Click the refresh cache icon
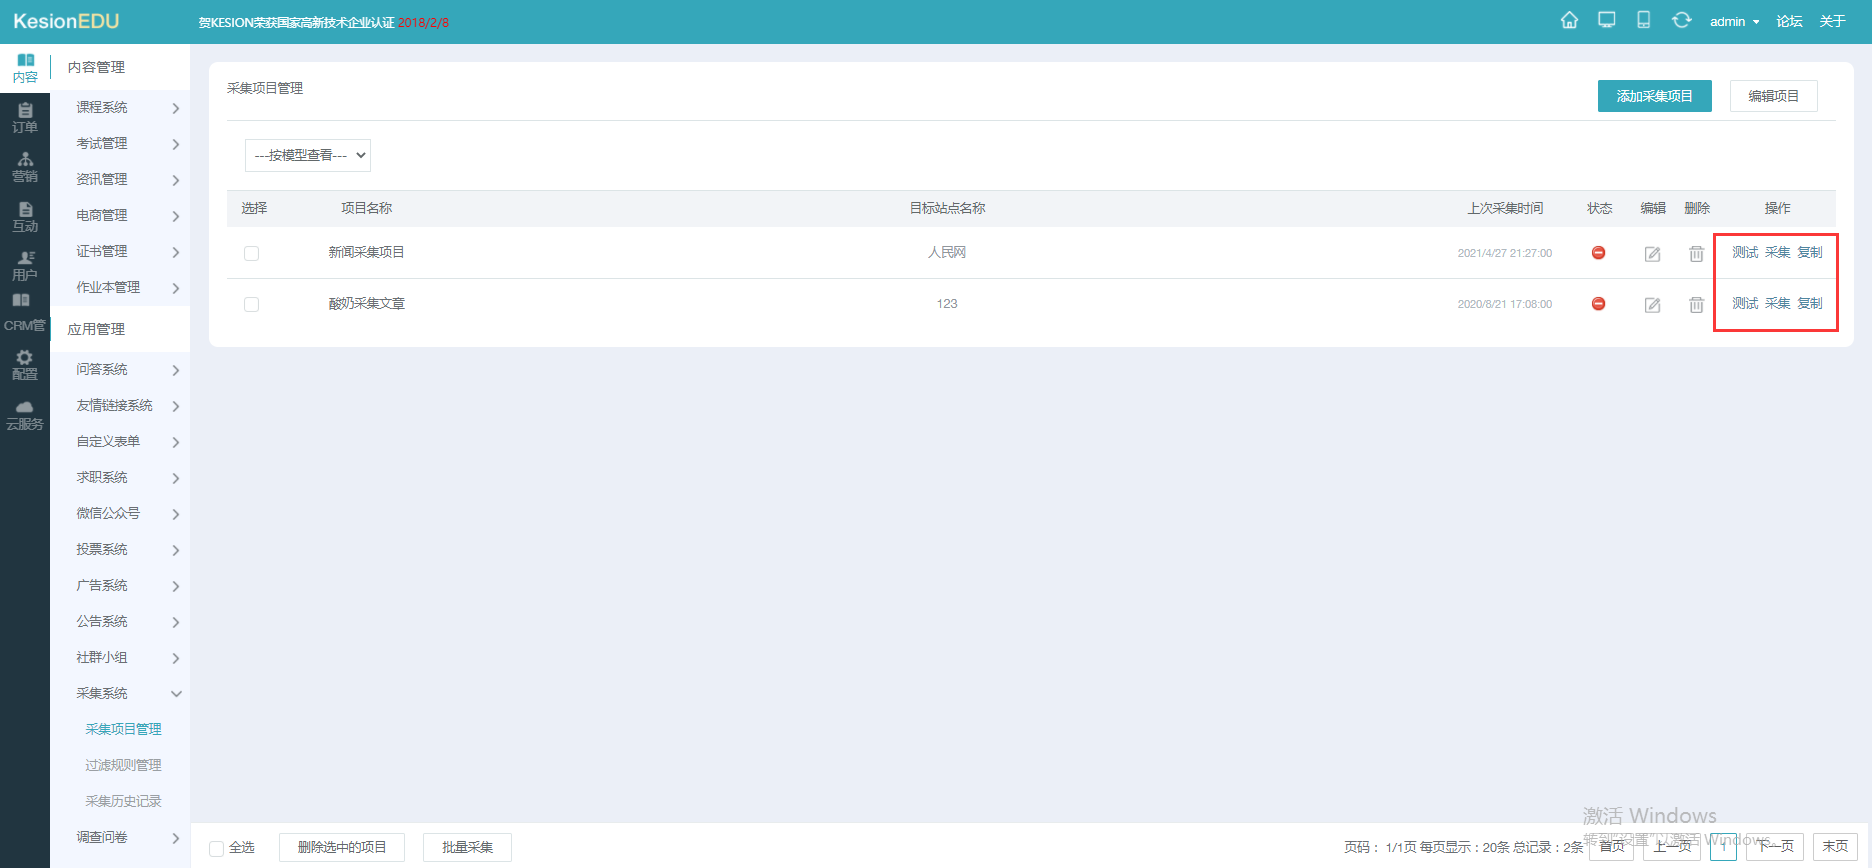Viewport: 1872px width, 868px height. click(1681, 21)
